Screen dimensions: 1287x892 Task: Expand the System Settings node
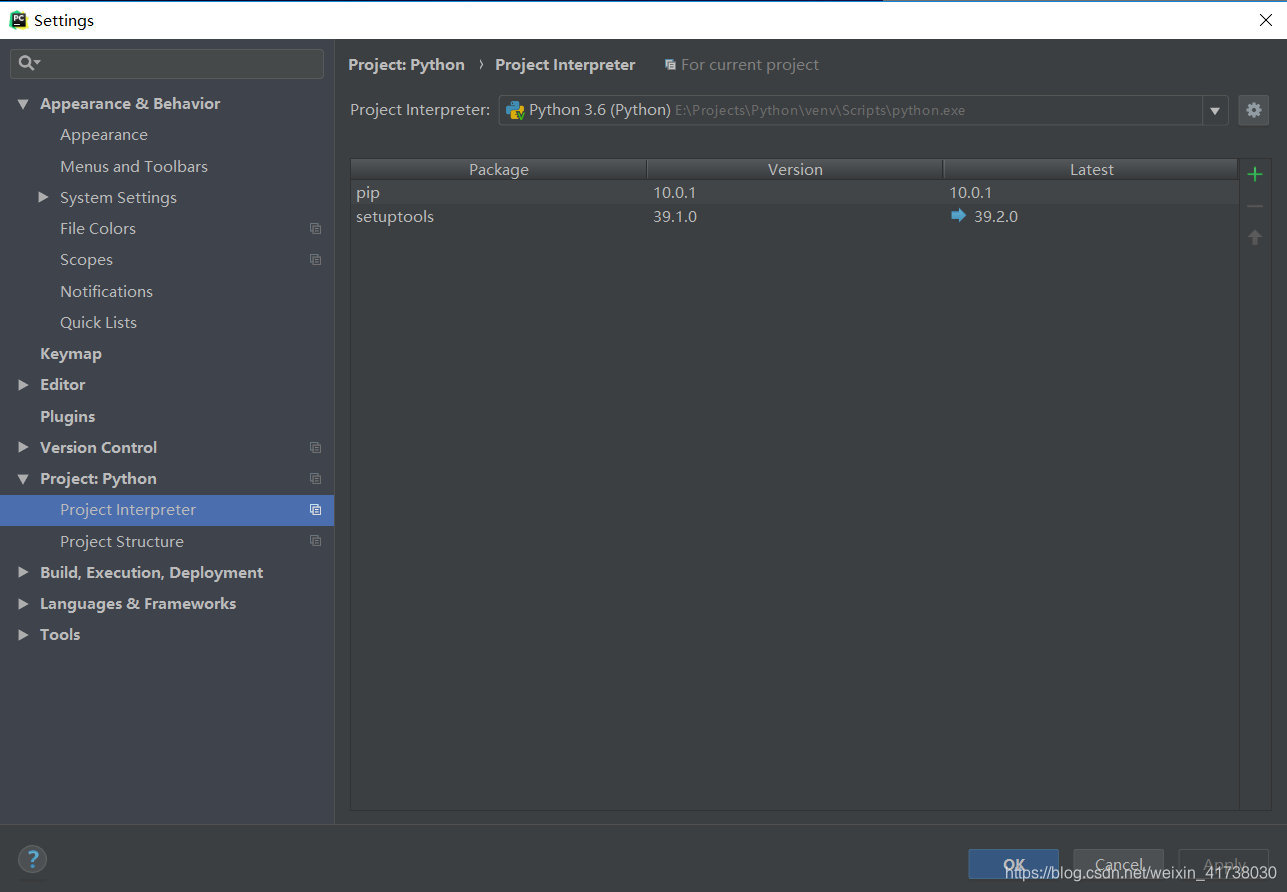(x=43, y=198)
